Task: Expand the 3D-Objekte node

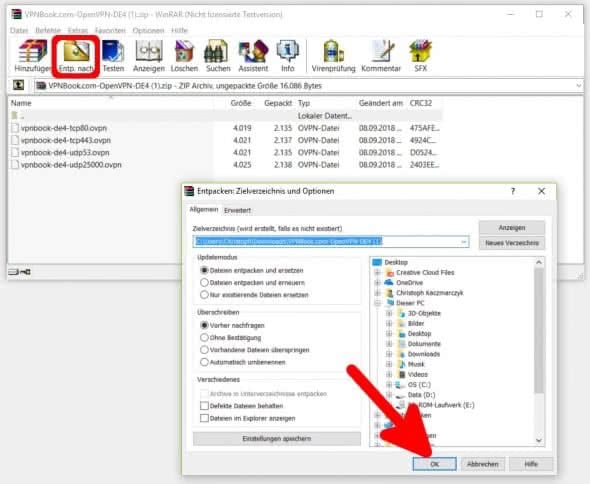Action: coord(389,313)
